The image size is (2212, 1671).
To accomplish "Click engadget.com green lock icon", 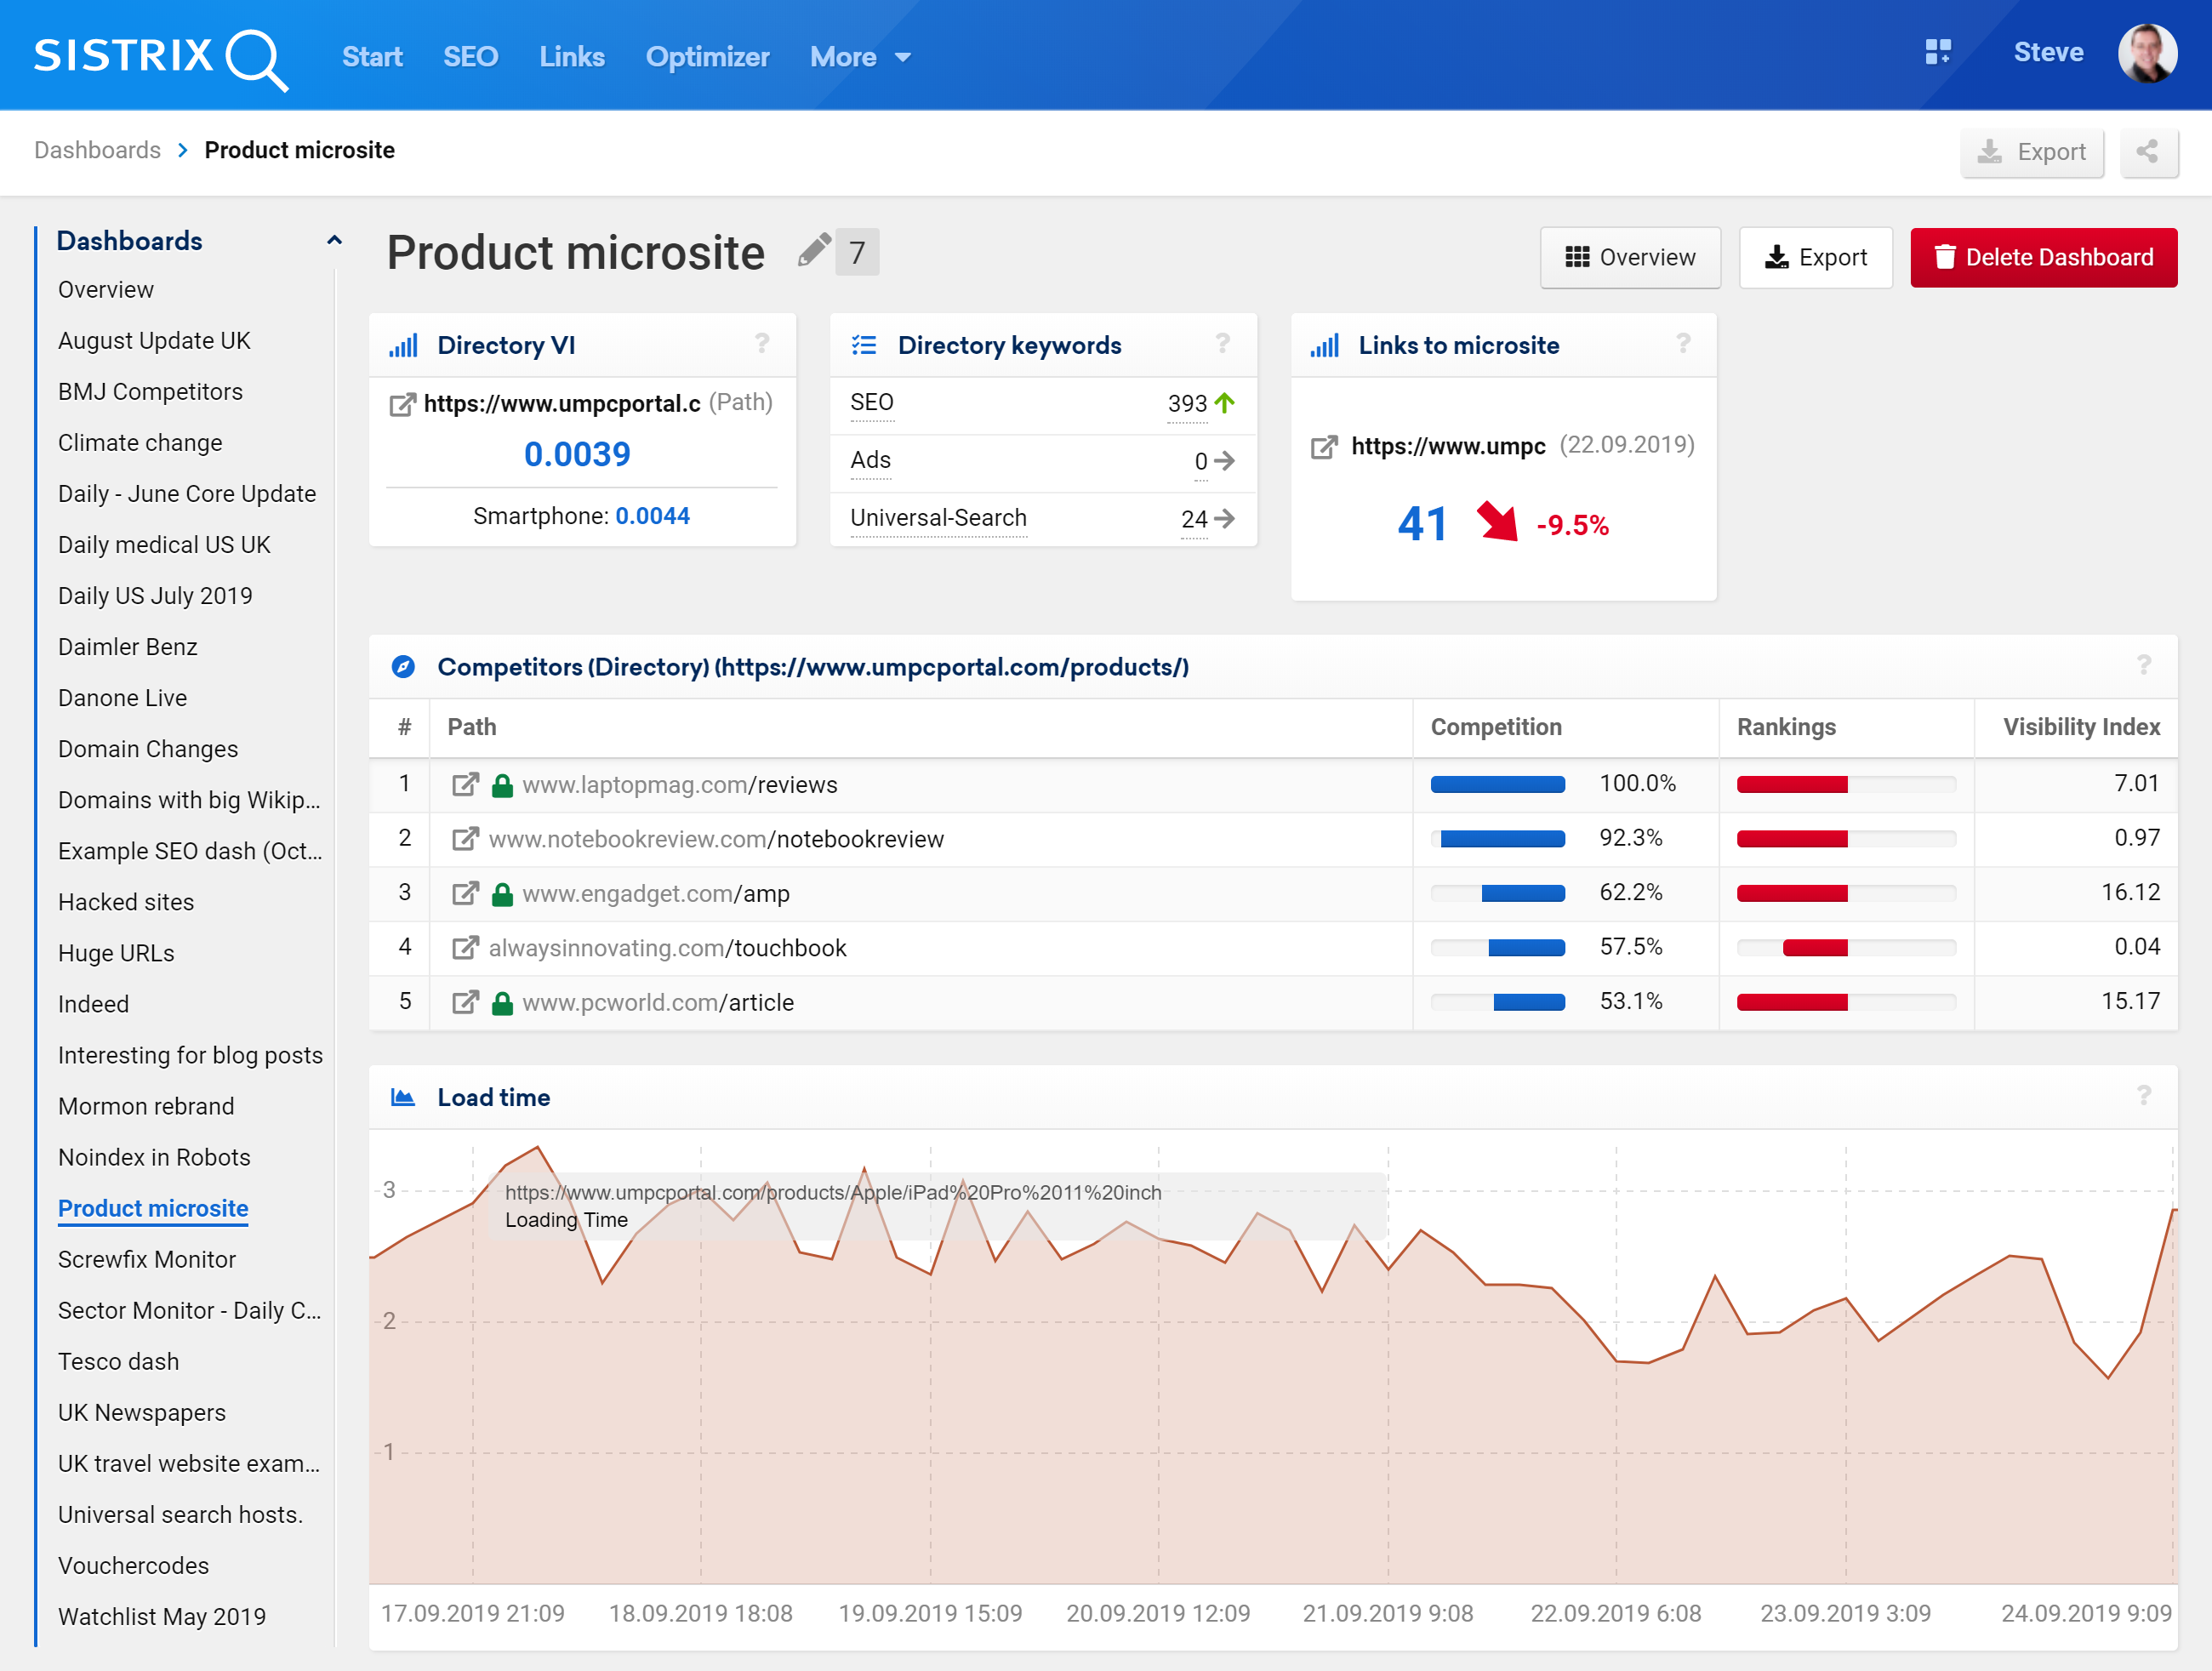I will [x=503, y=893].
